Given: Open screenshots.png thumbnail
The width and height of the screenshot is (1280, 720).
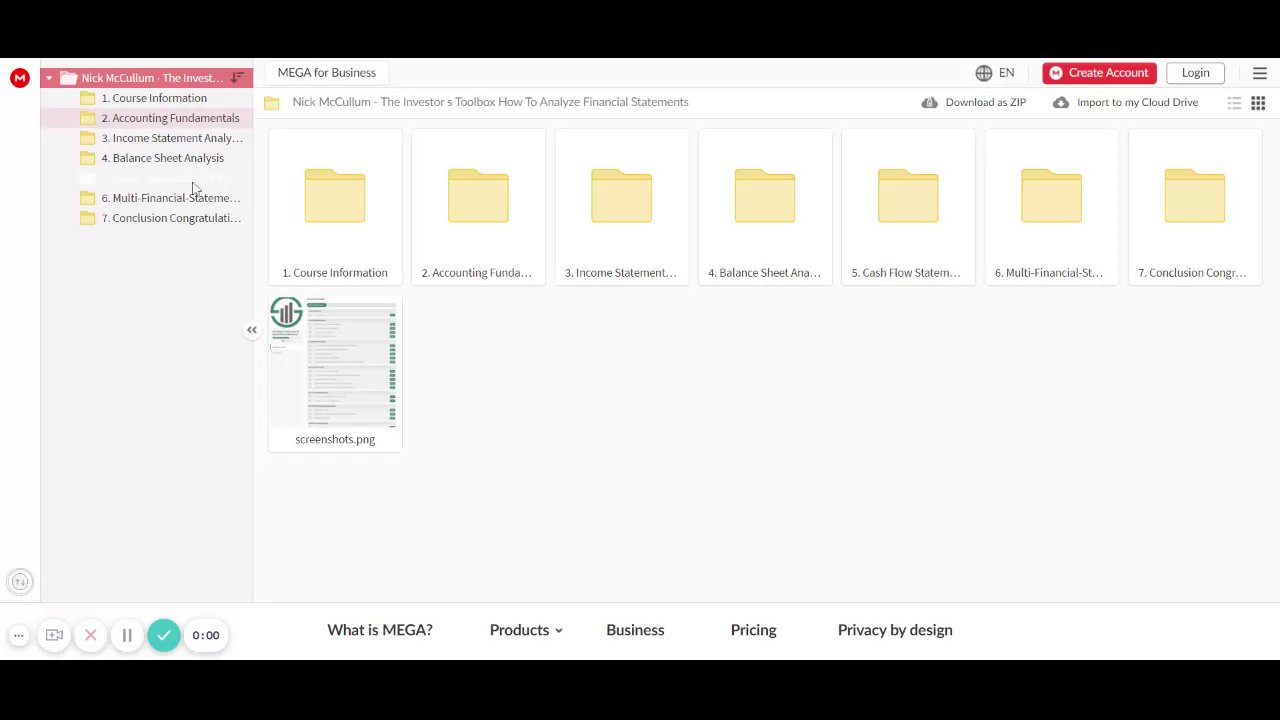Looking at the screenshot, I should point(335,374).
